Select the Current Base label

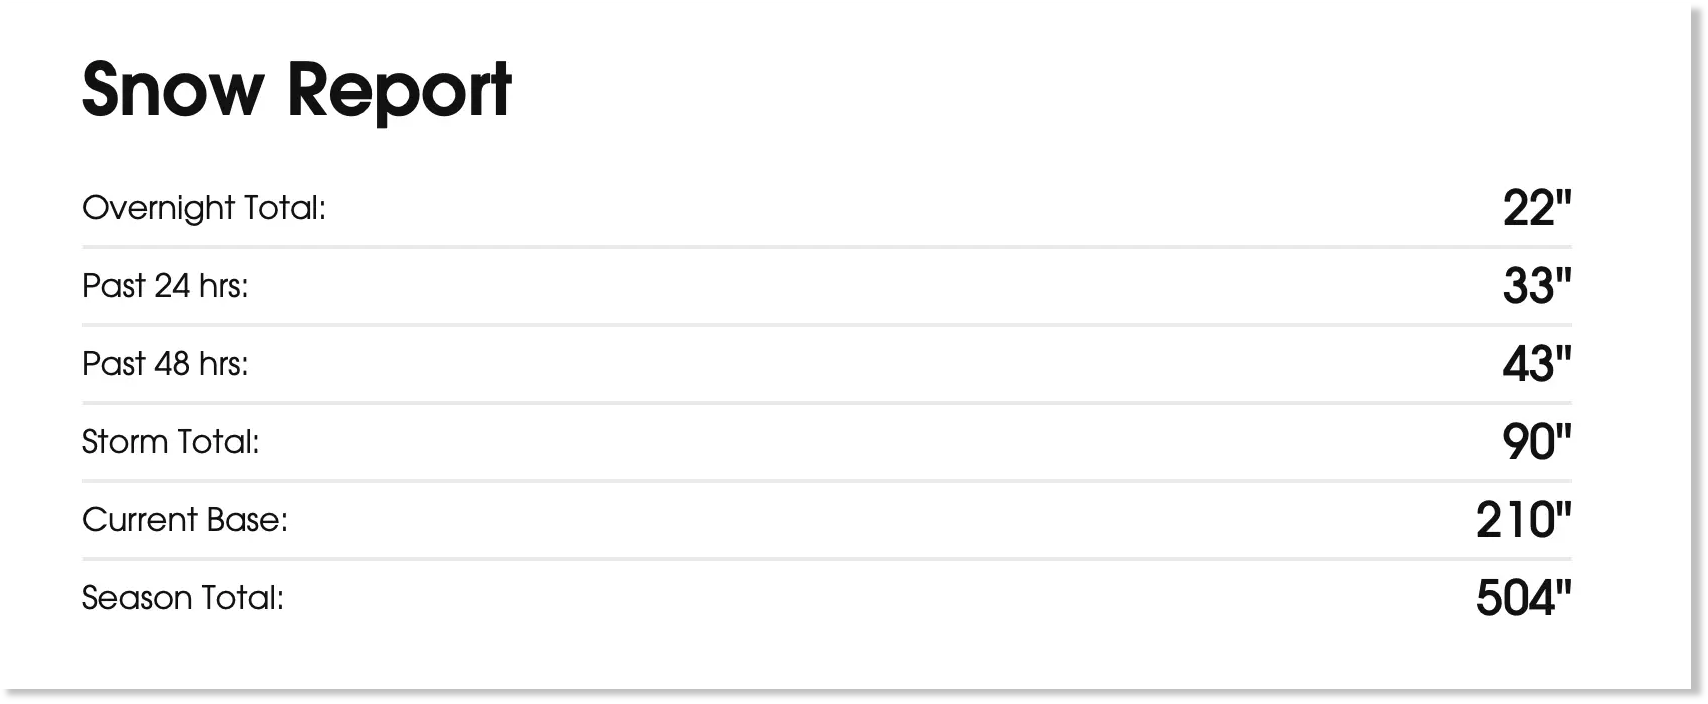click(185, 520)
